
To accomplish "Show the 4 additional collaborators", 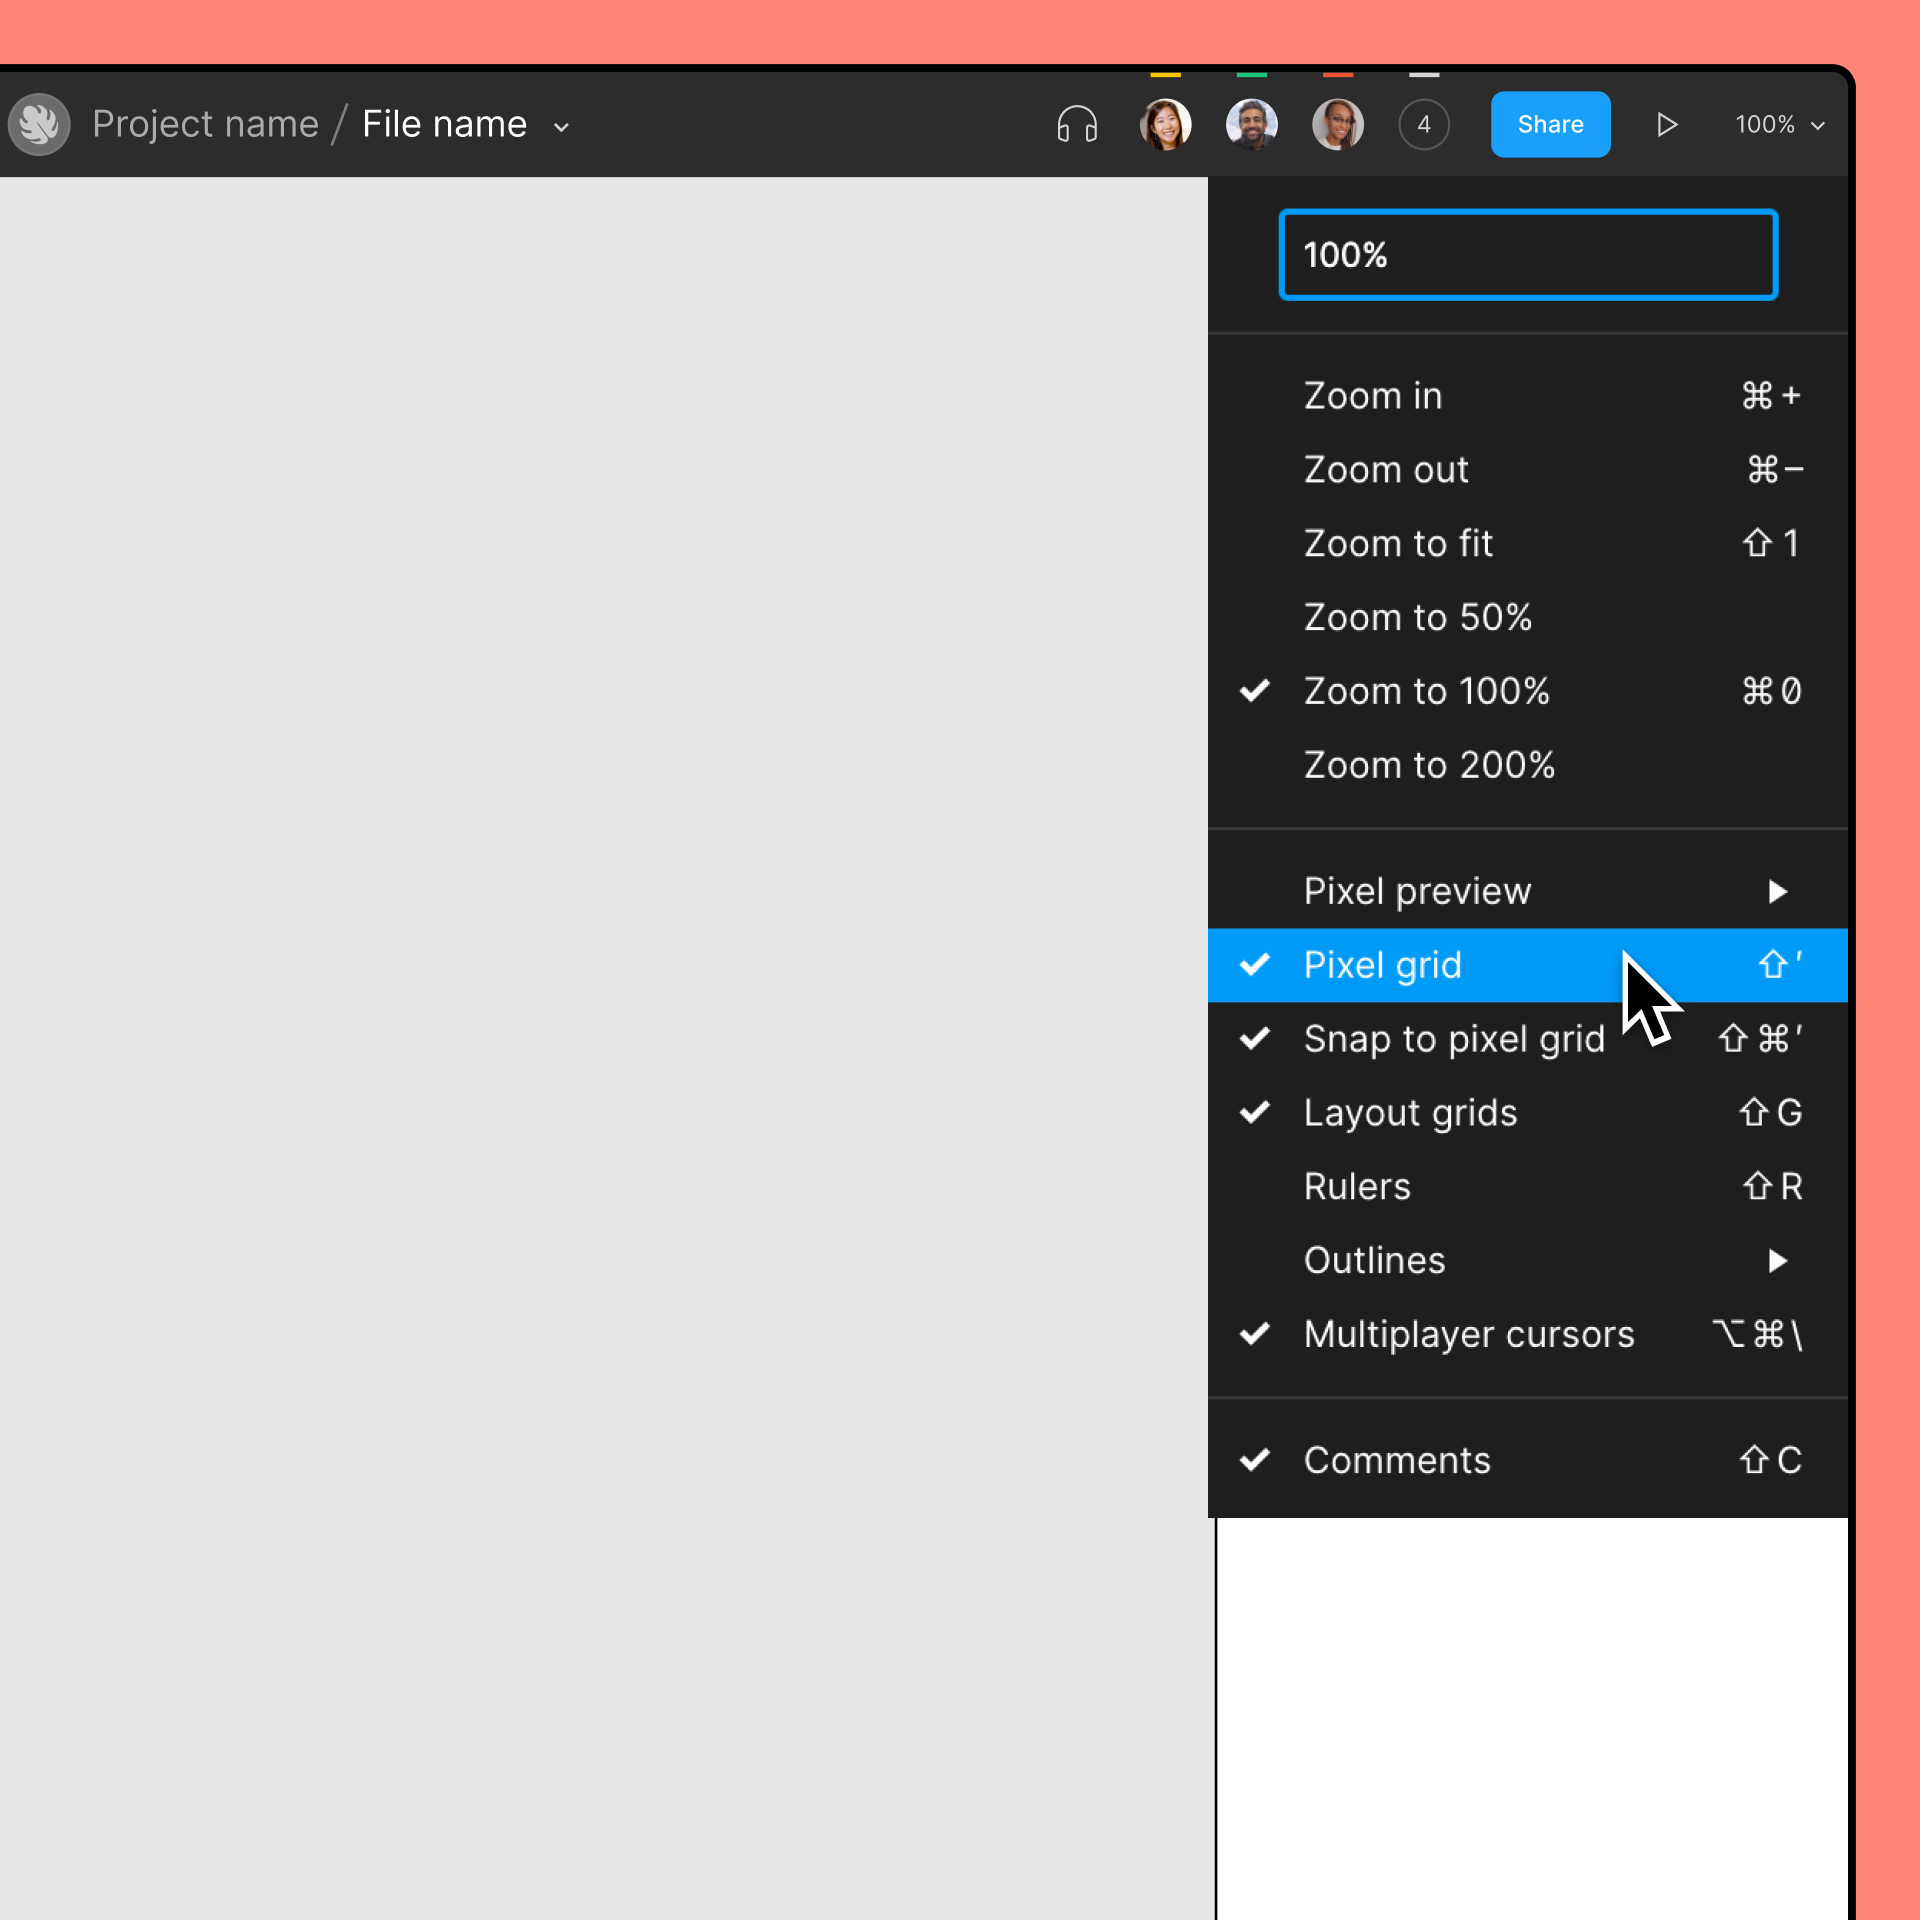I will pos(1424,123).
